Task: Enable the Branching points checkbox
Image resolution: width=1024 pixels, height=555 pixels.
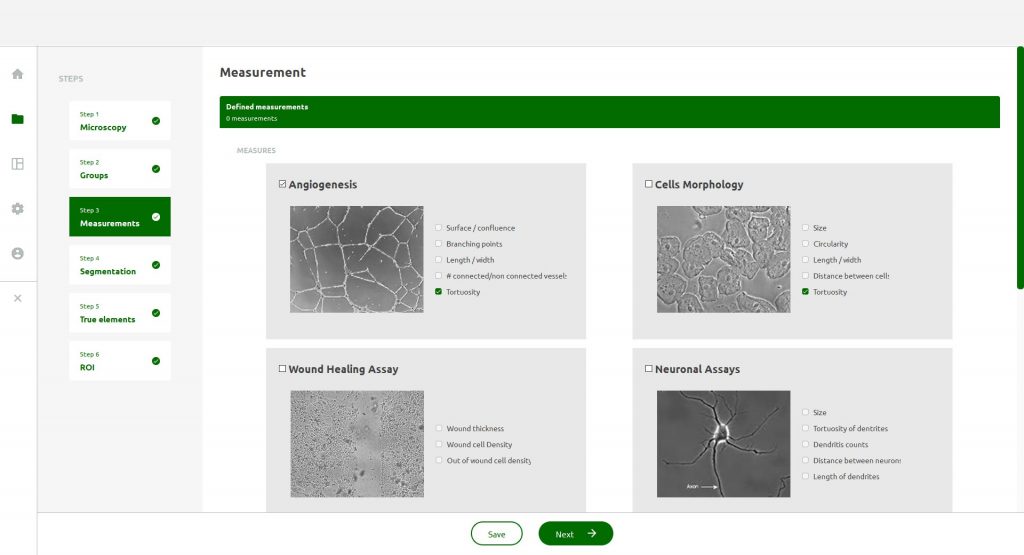Action: pyautogui.click(x=438, y=244)
